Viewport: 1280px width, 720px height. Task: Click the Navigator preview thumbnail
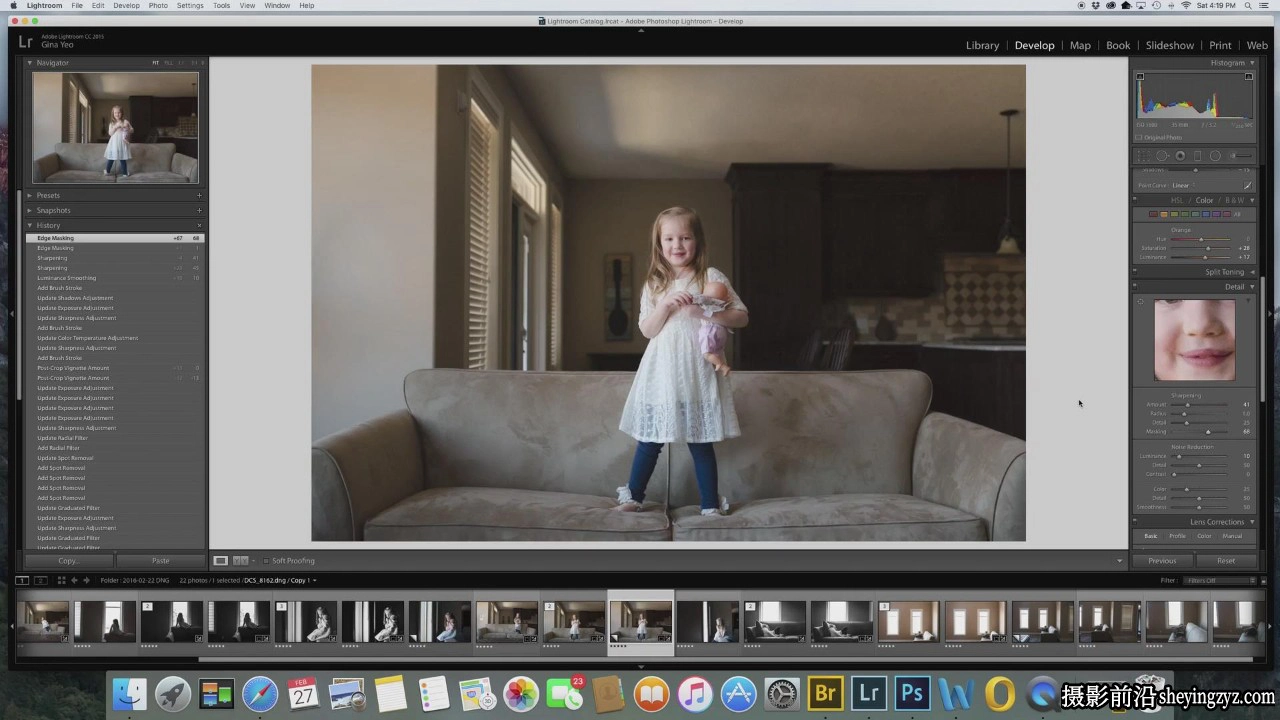tap(115, 127)
